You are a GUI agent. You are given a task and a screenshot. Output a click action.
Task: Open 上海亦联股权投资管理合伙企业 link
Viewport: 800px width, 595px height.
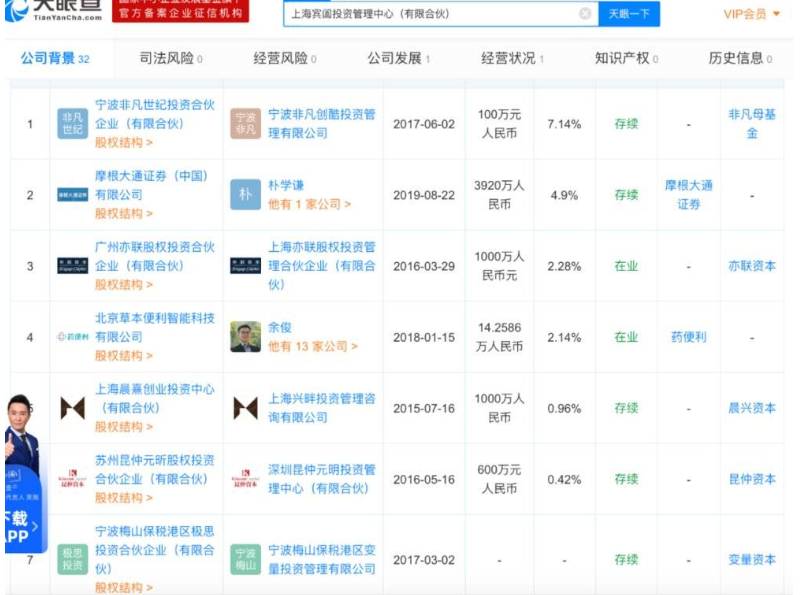click(x=322, y=266)
